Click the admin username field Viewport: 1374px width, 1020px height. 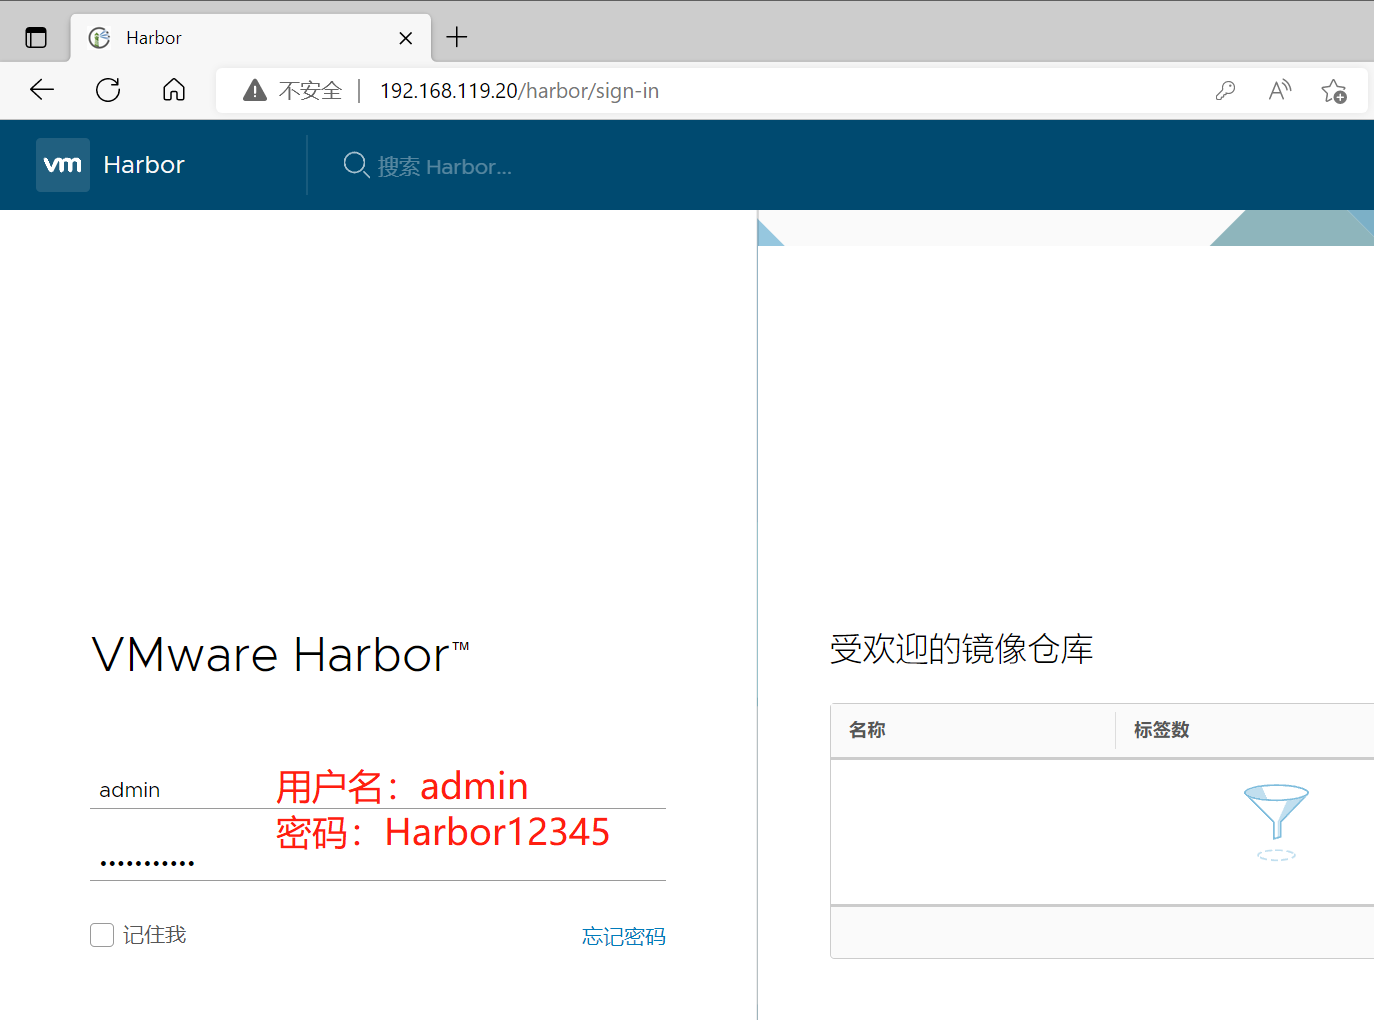(x=378, y=789)
